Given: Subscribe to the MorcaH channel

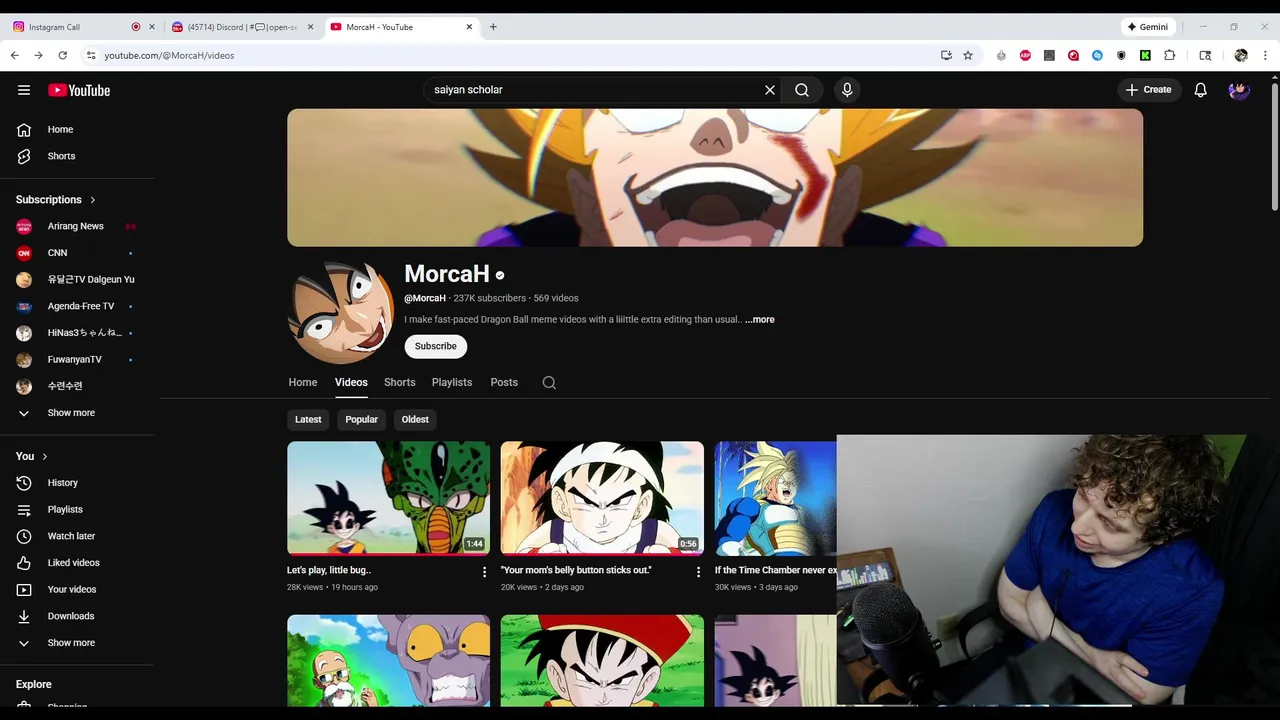Looking at the screenshot, I should coord(435,346).
